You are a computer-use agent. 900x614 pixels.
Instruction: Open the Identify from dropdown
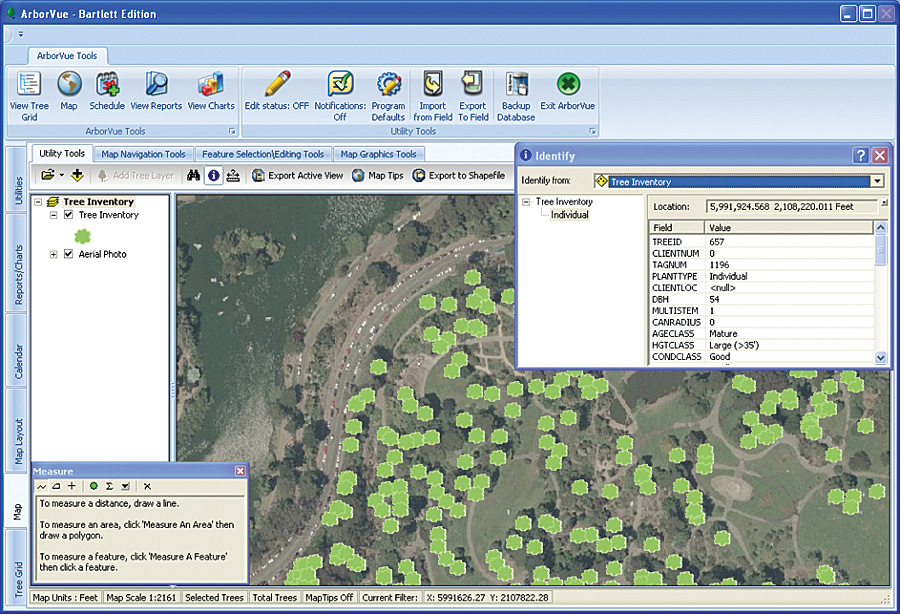point(877,181)
